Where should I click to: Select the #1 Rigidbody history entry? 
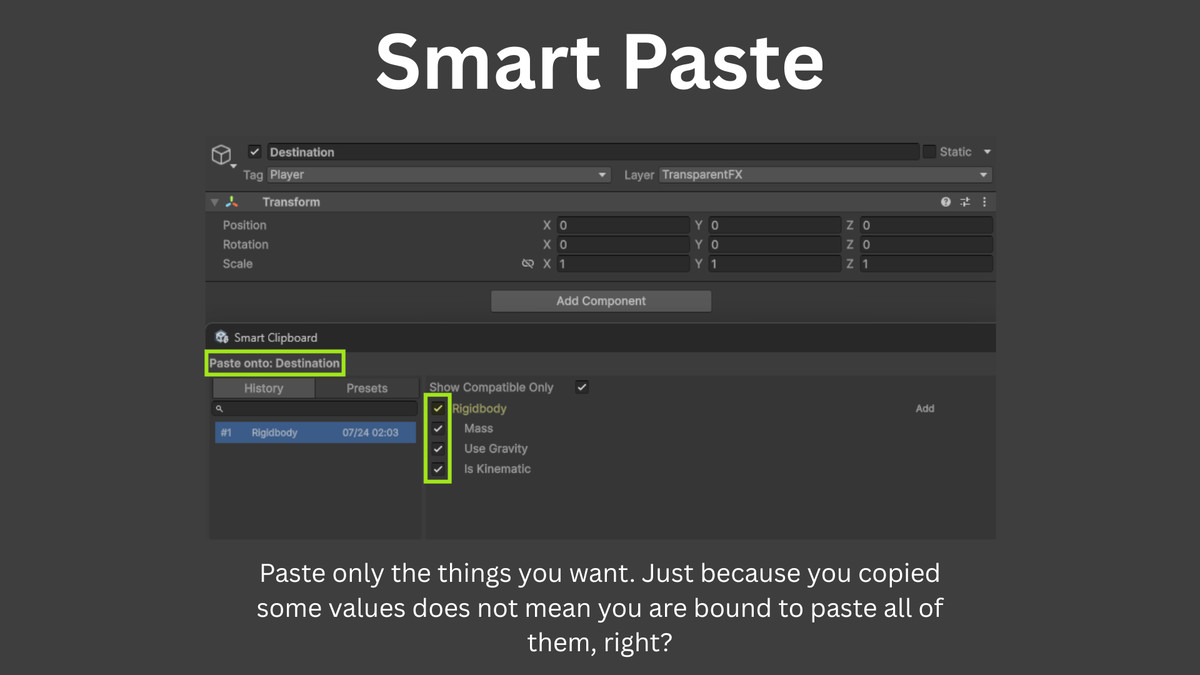(315, 432)
